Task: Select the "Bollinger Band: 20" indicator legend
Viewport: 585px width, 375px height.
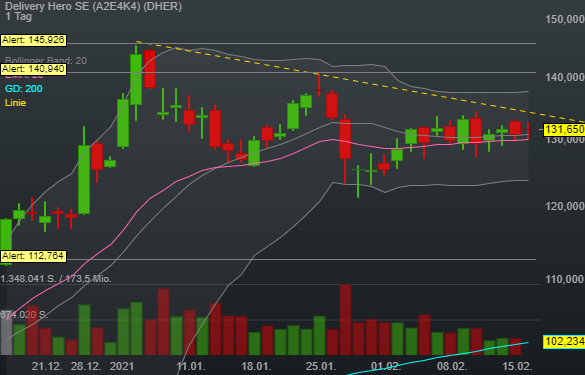Action: click(46, 60)
